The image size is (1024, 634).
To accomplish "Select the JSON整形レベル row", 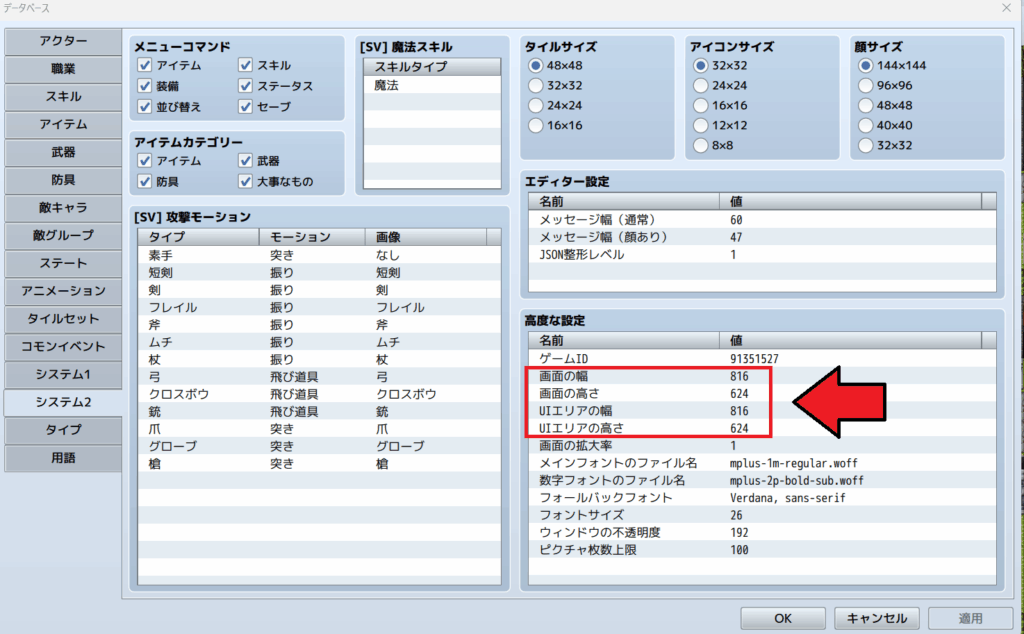I will (762, 255).
